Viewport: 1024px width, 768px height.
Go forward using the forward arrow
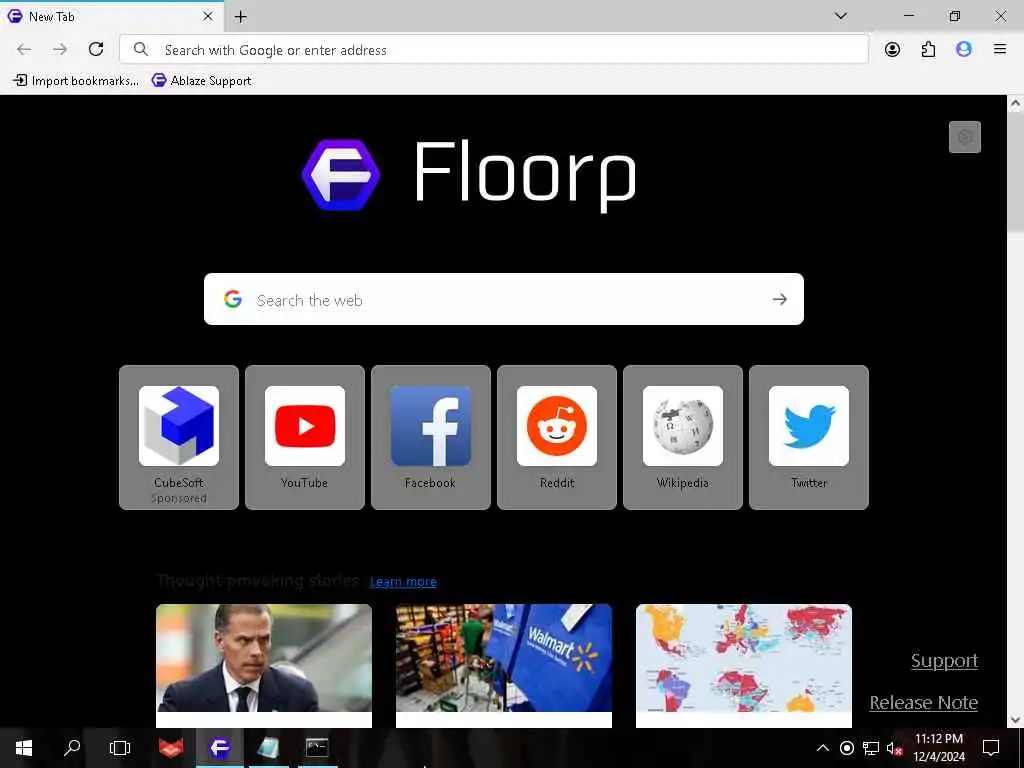[x=60, y=49]
